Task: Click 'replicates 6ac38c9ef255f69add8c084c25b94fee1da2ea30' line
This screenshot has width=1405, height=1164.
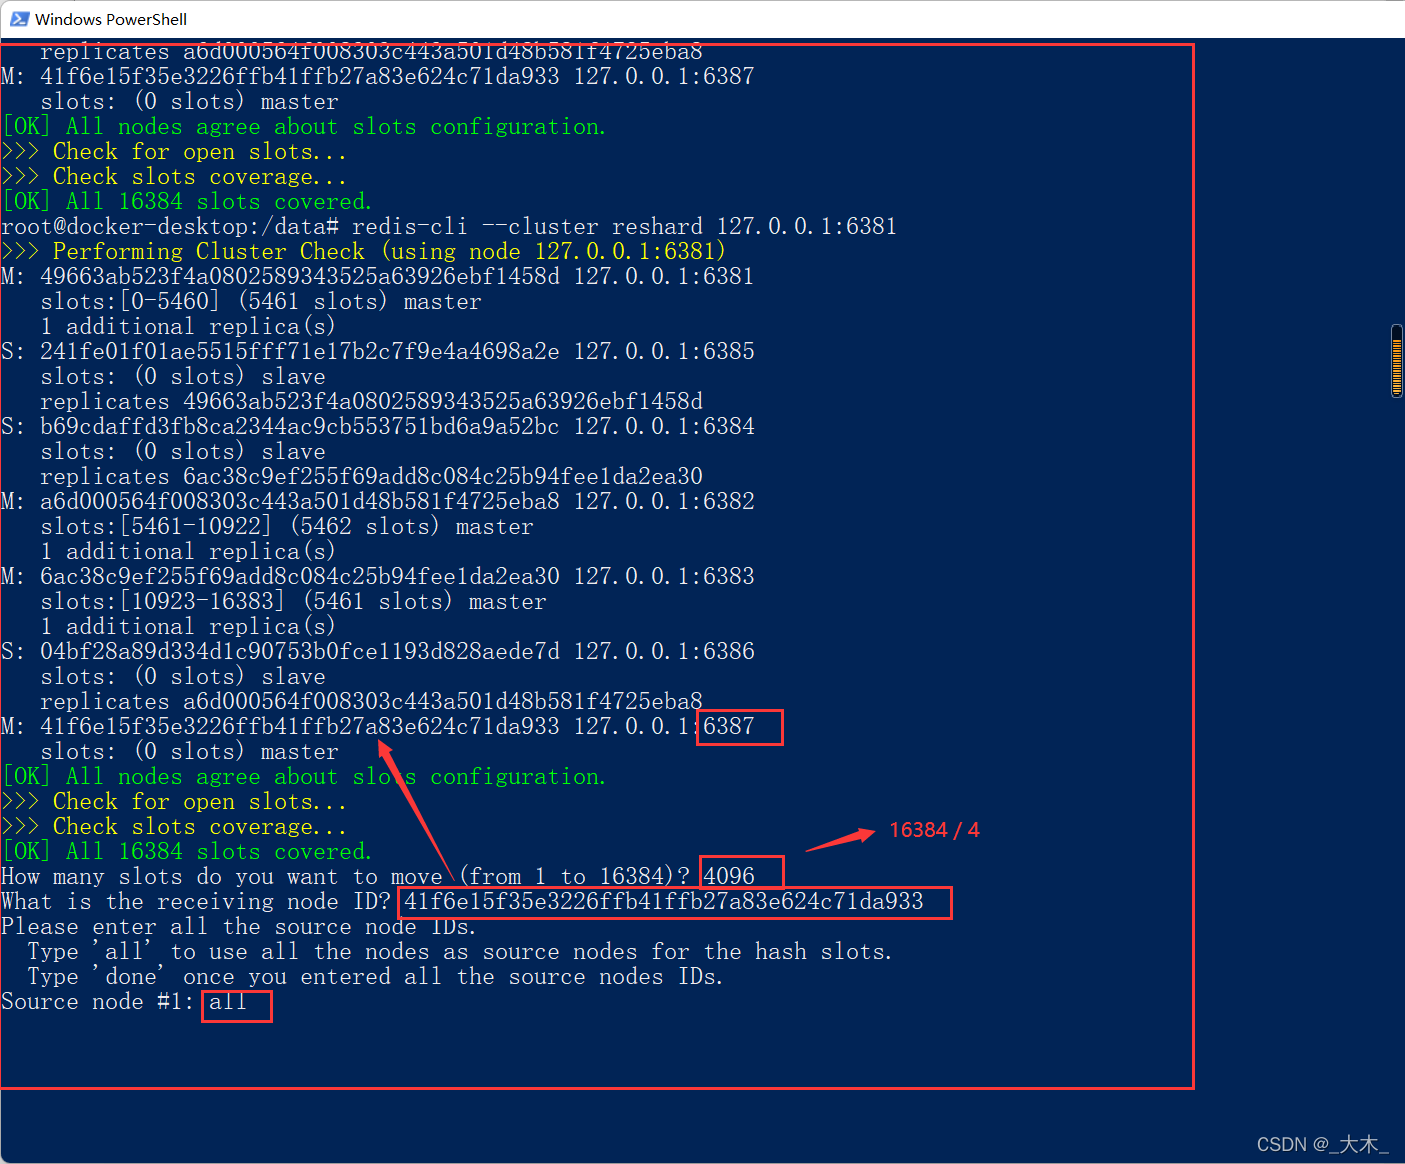Action: click(371, 476)
